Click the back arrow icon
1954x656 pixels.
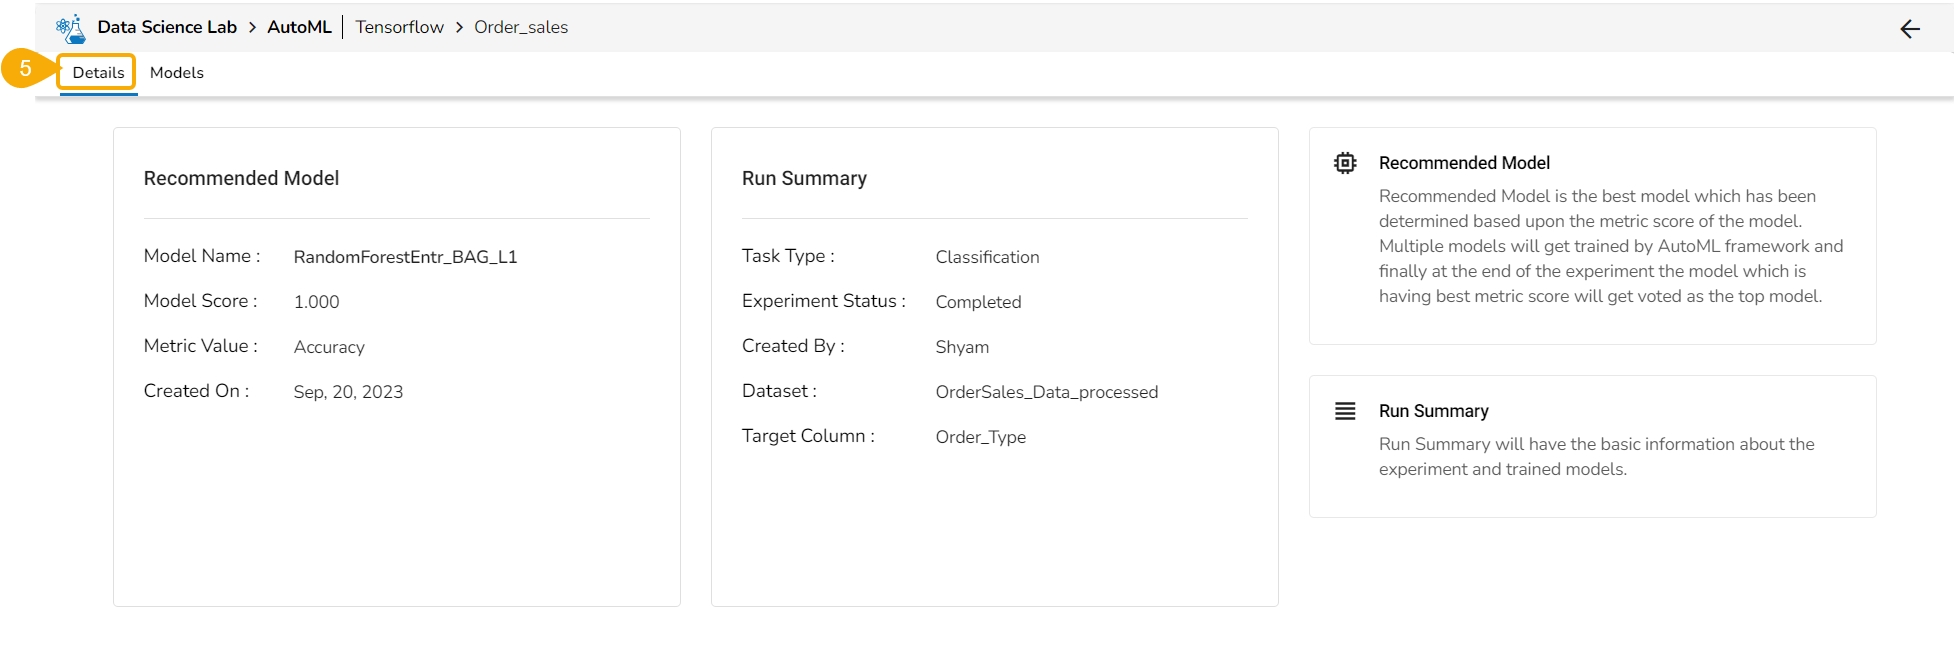1909,29
